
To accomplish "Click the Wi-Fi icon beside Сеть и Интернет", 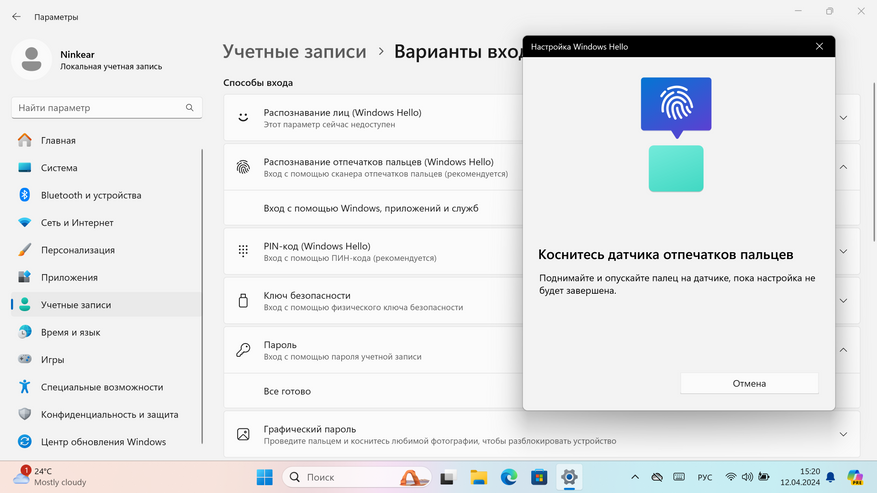I will (25, 222).
